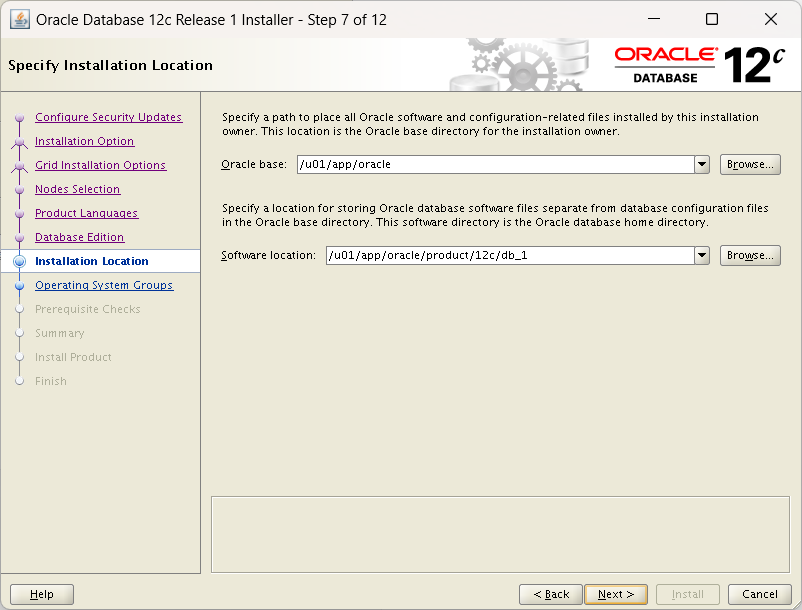The image size is (802, 610).
Task: Click the Database Edition step bullet
Action: tap(19, 238)
